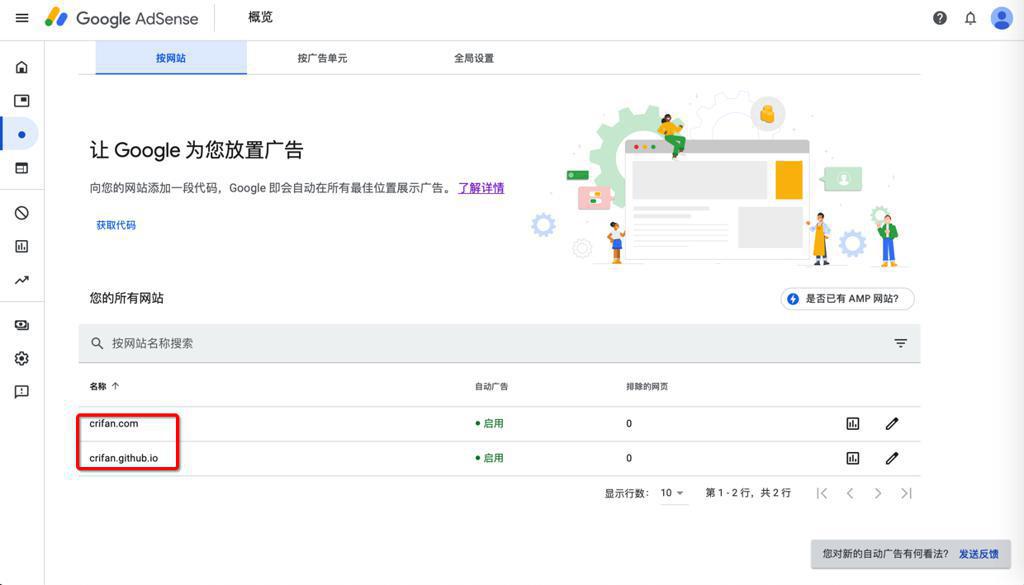Go to previous page of results
The height and width of the screenshot is (585, 1024).
pyautogui.click(x=850, y=494)
